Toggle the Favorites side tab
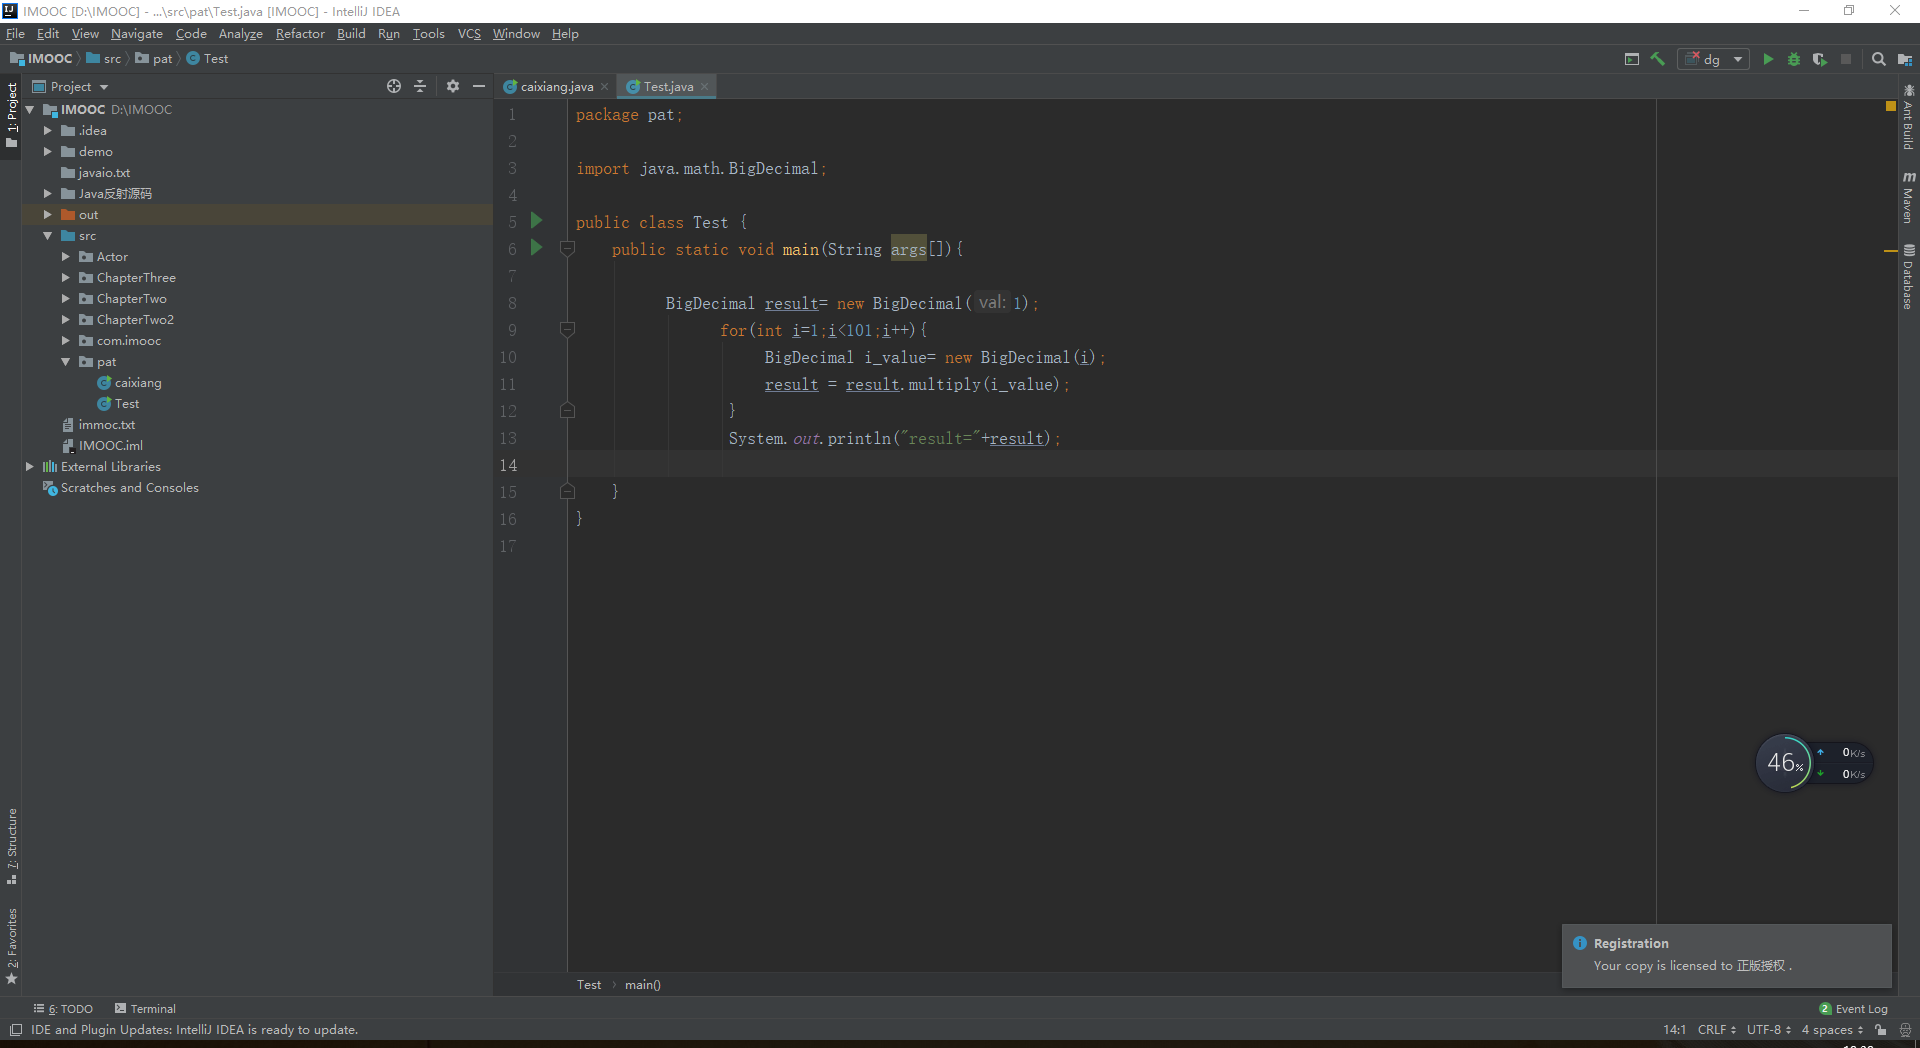1920x1048 pixels. click(11, 946)
